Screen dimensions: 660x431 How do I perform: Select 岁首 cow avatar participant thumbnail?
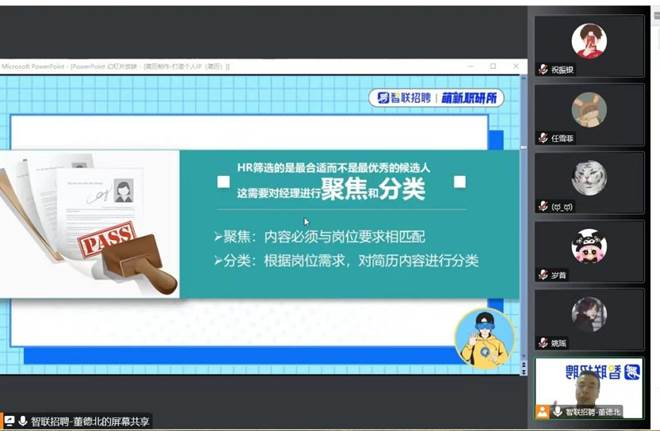pos(589,246)
